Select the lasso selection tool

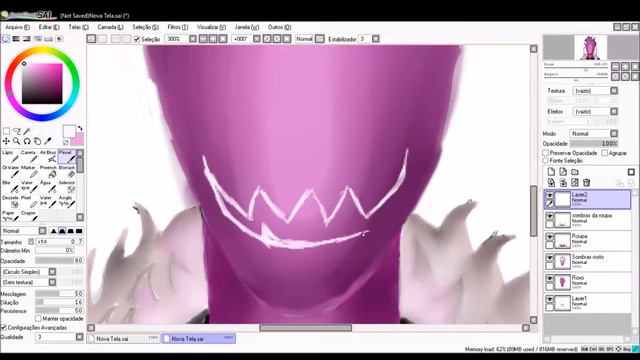tap(17, 131)
